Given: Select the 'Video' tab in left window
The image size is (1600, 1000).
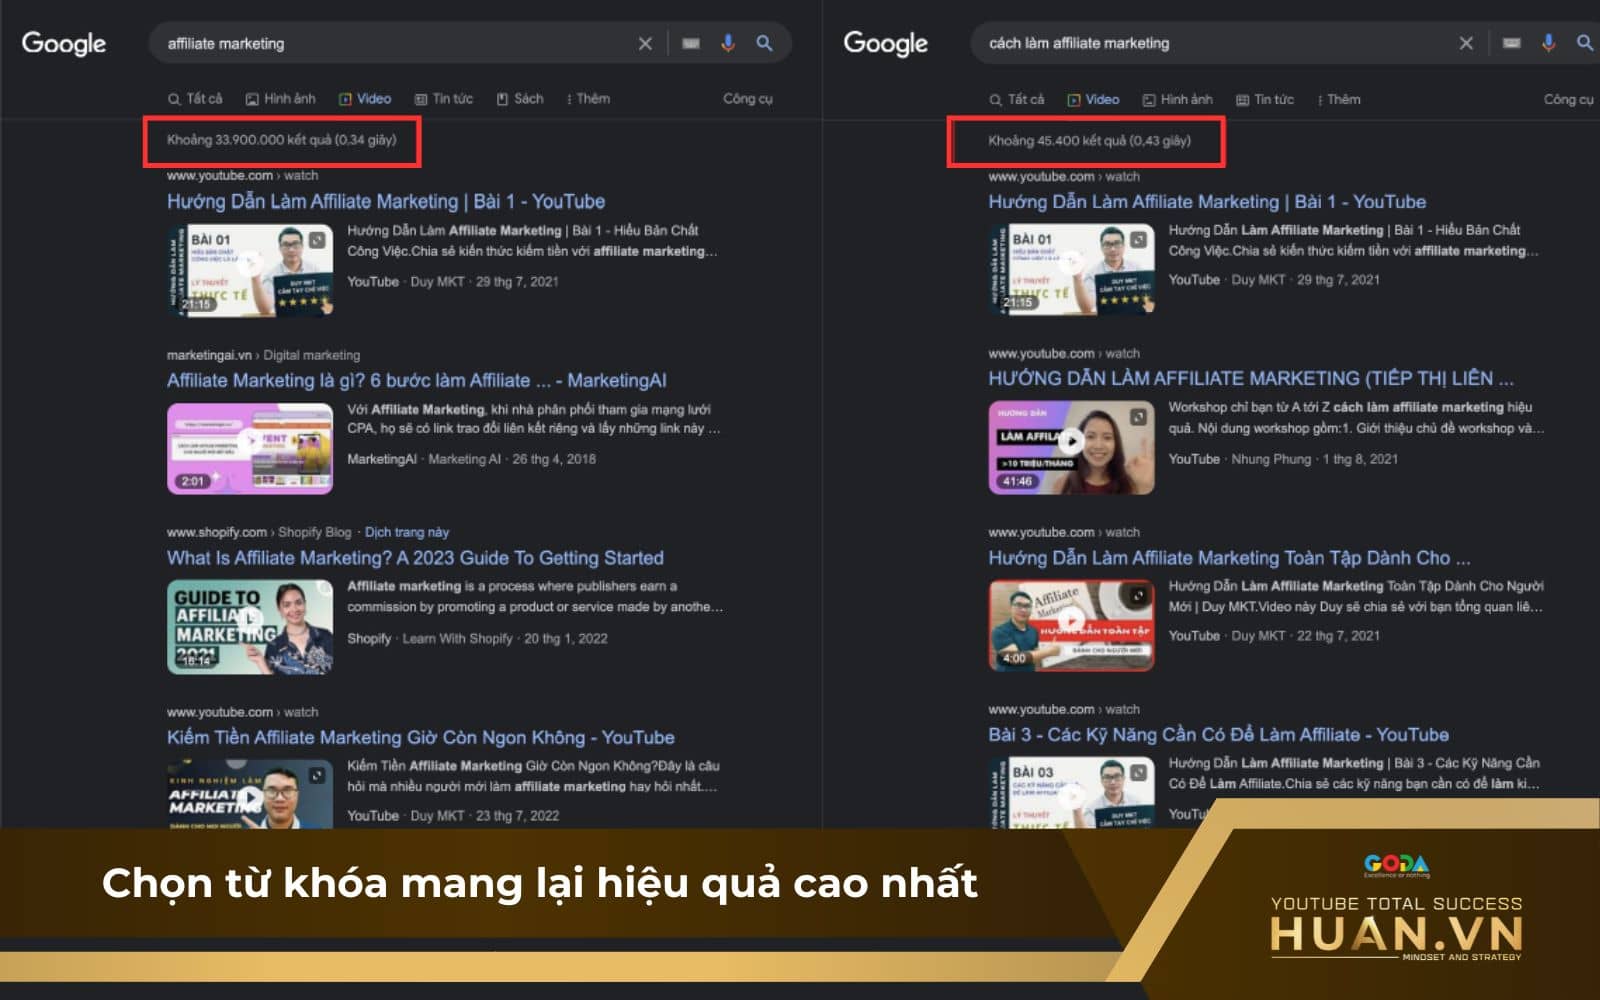Looking at the screenshot, I should [365, 99].
